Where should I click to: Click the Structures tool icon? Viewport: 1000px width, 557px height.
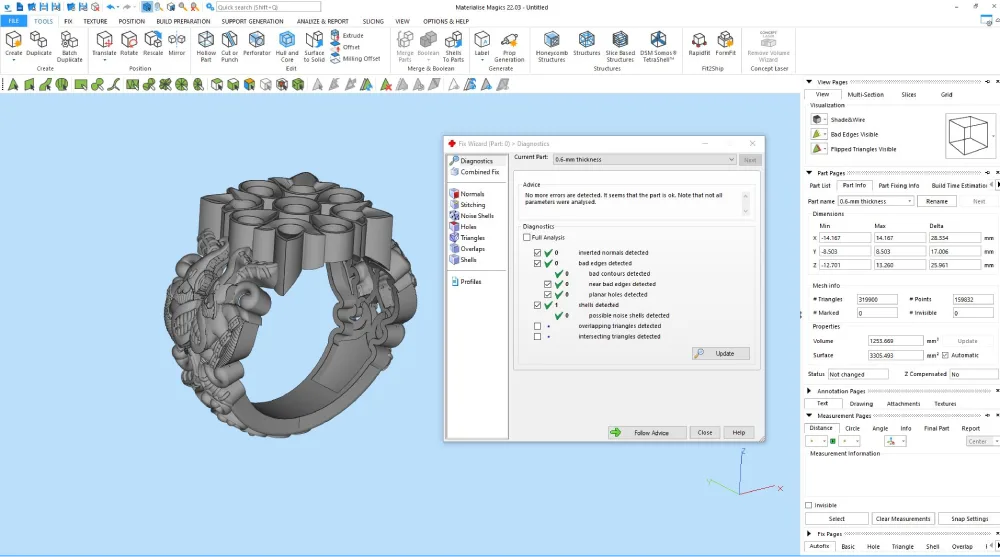(x=587, y=44)
